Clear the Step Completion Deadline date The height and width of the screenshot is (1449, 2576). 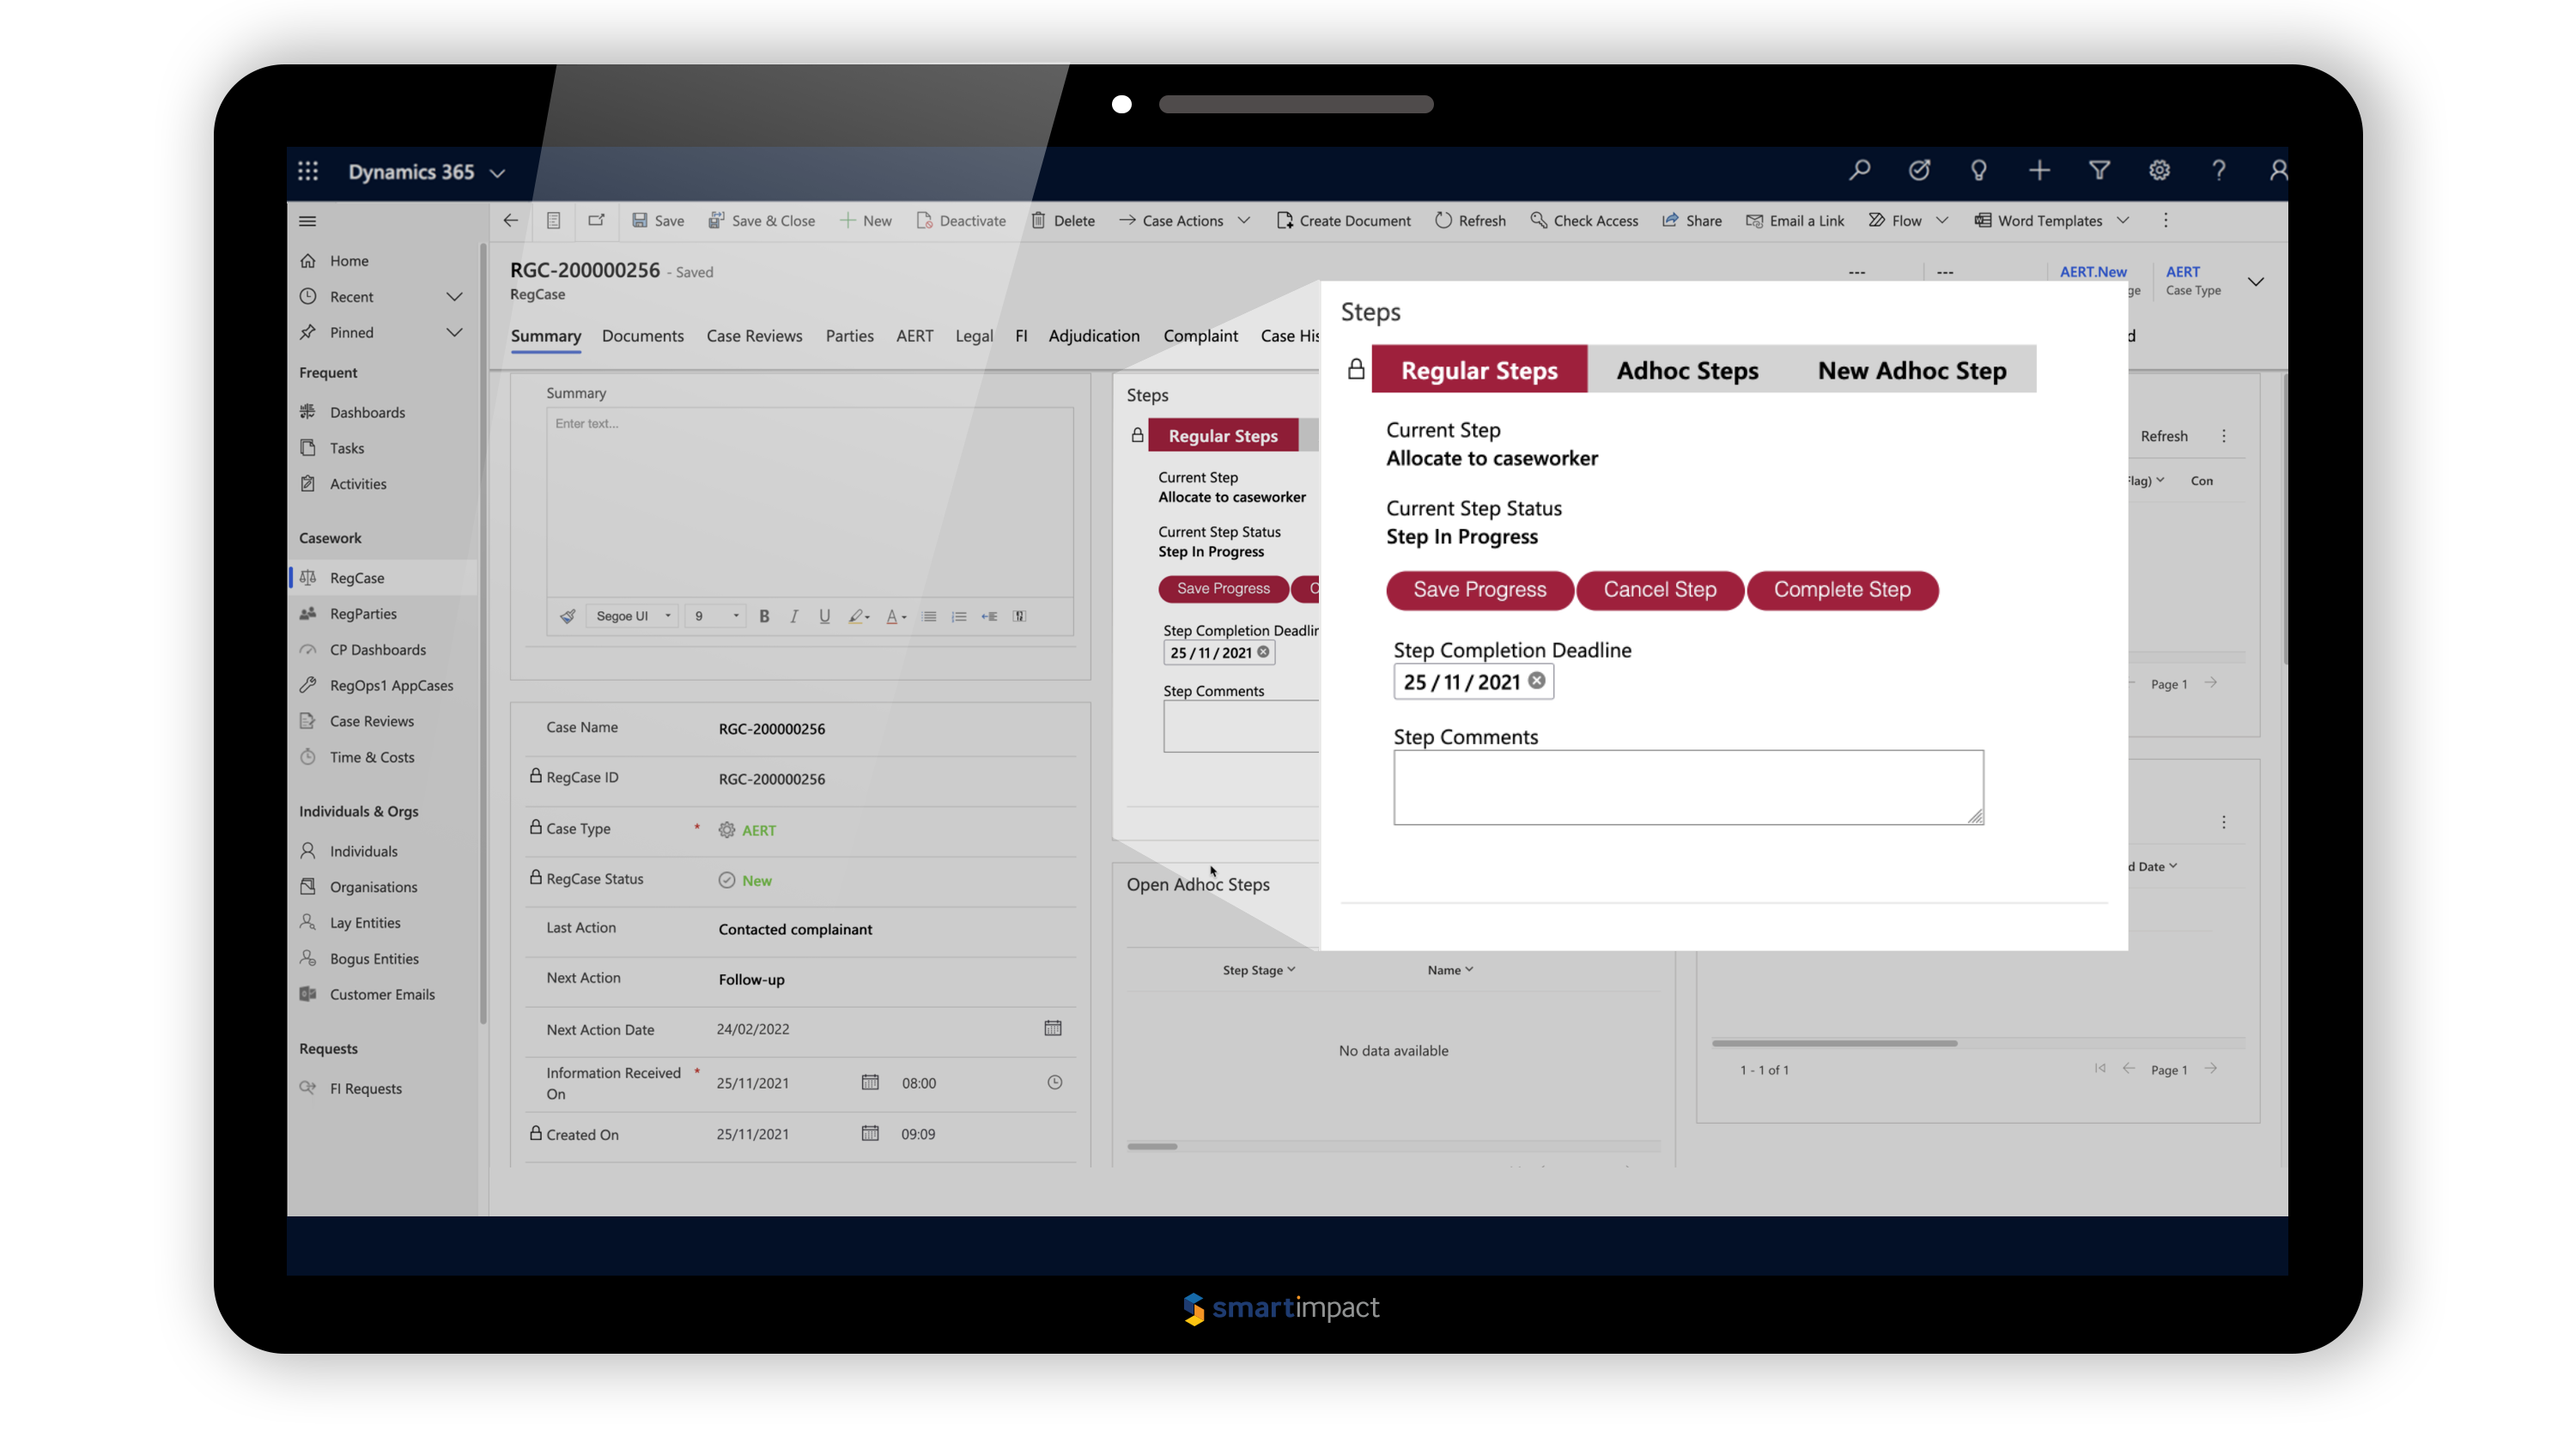[x=1536, y=681]
